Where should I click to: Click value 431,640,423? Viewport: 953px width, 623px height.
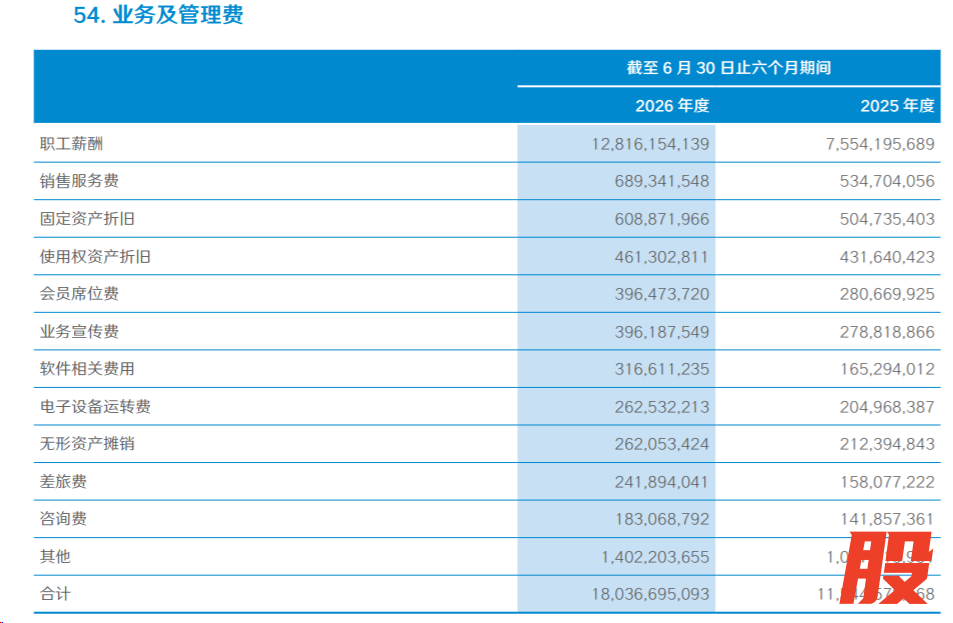(x=887, y=257)
